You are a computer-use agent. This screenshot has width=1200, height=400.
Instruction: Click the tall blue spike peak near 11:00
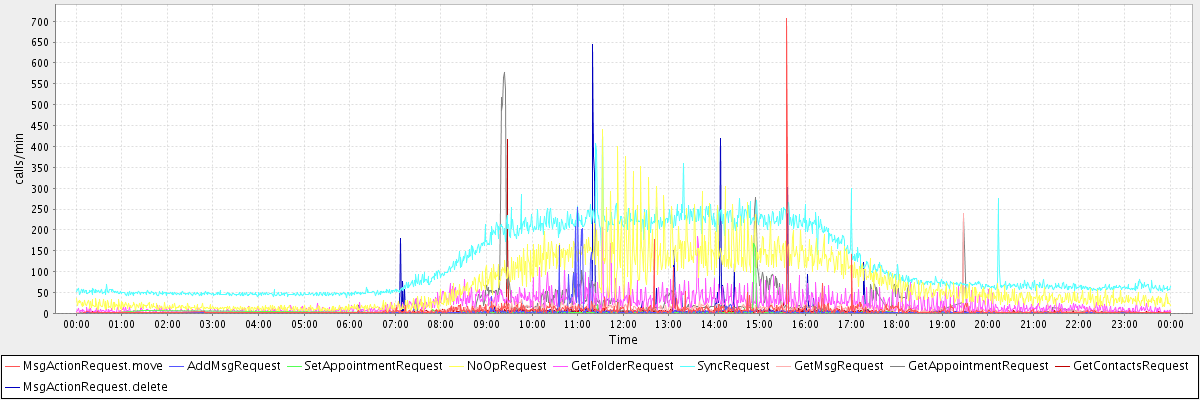point(592,45)
